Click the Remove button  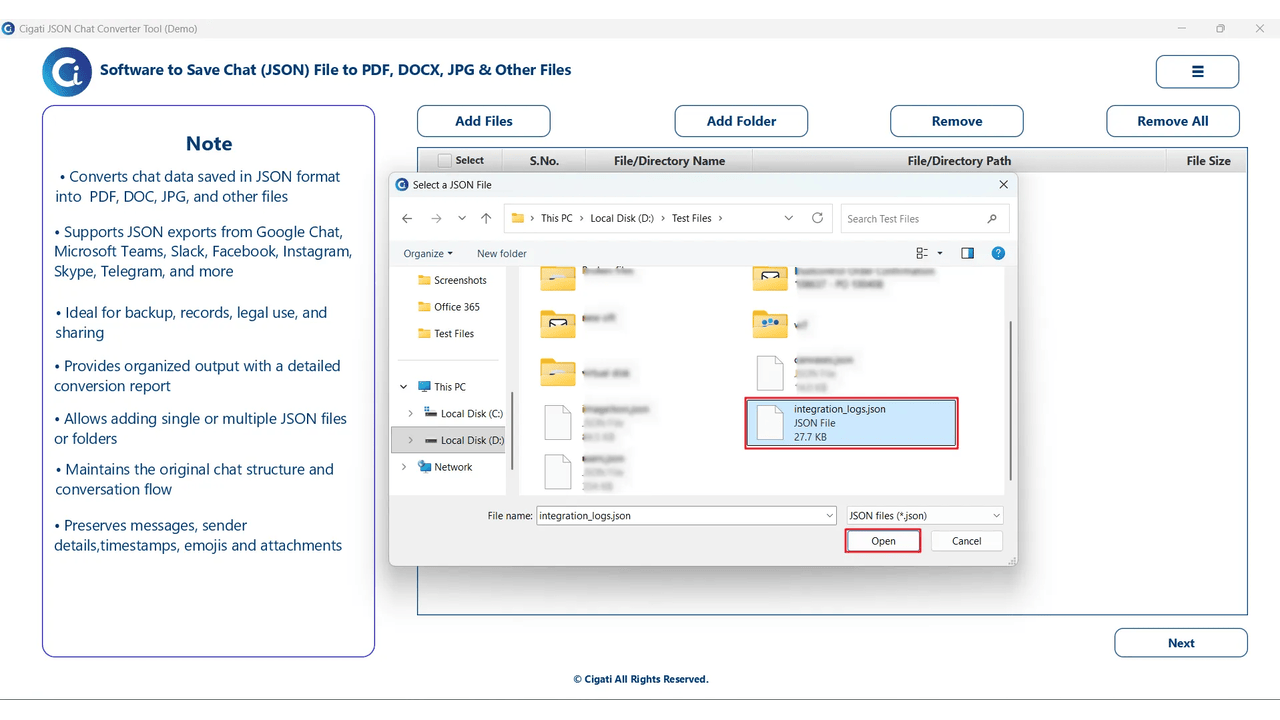(957, 121)
